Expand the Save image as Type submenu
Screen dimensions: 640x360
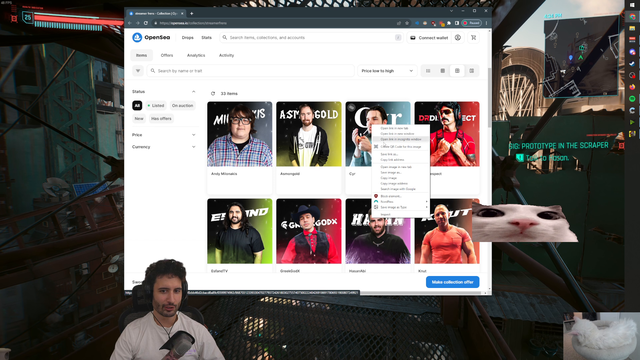coord(401,207)
